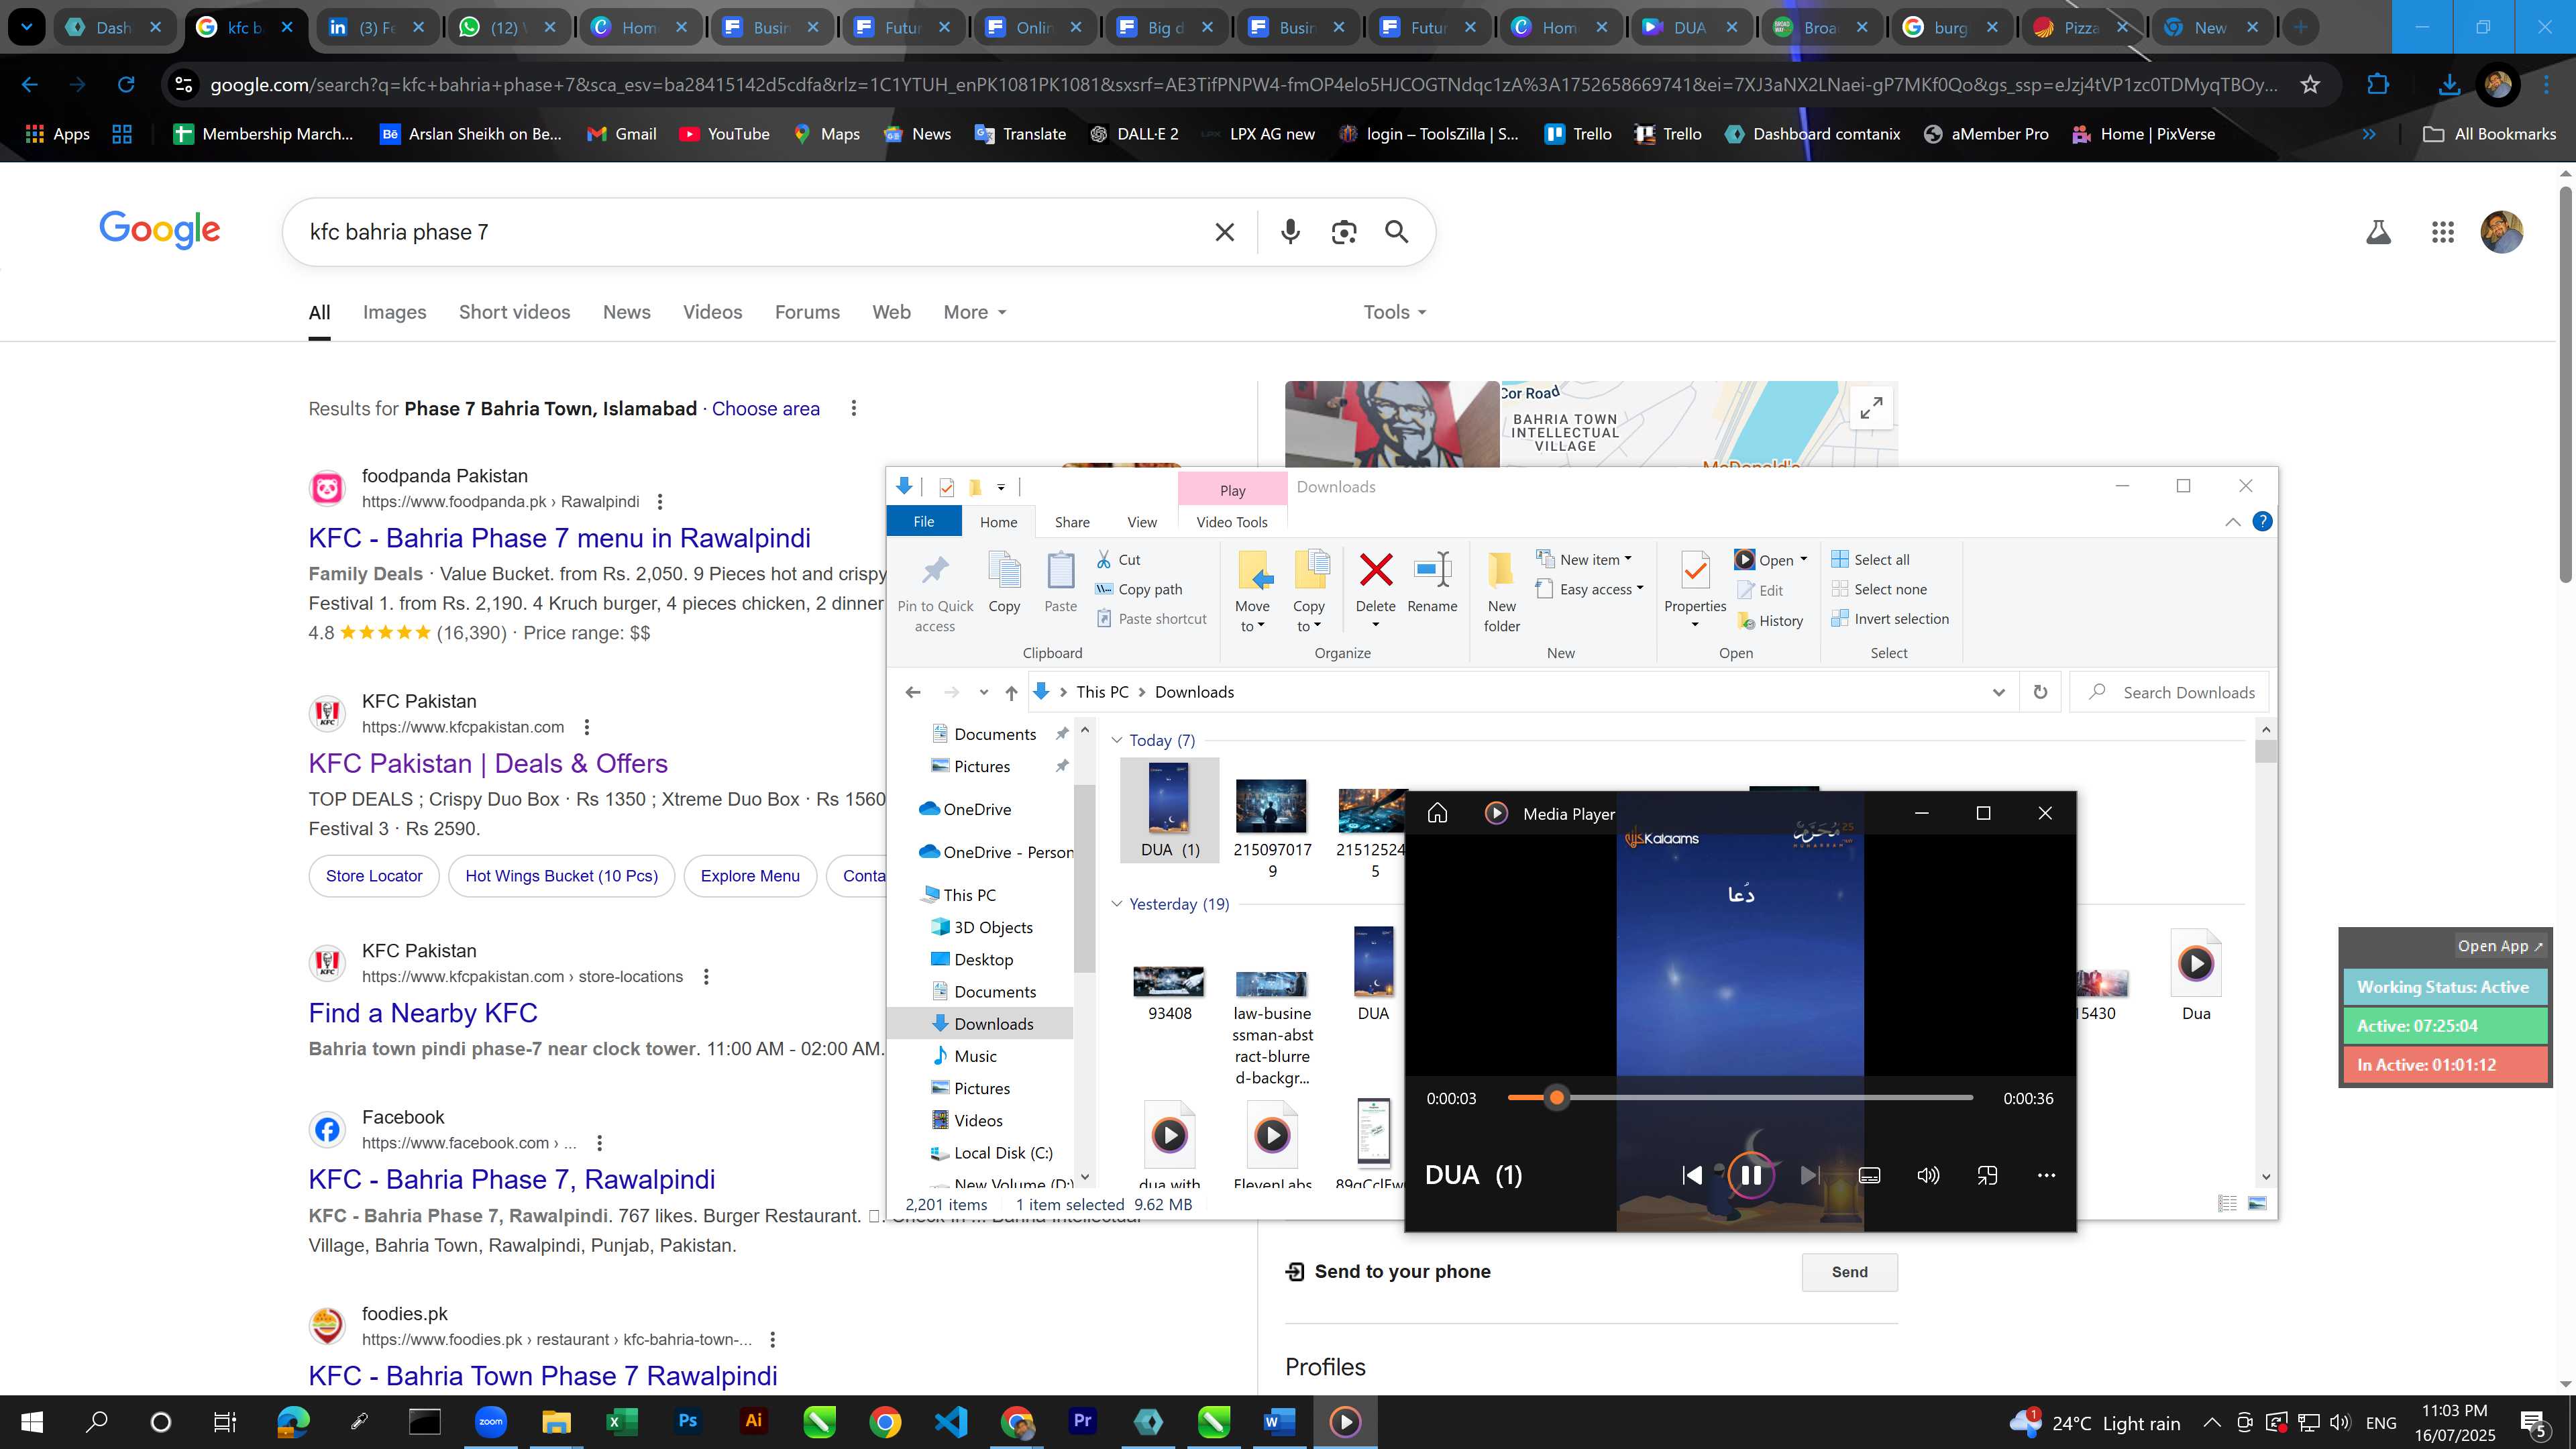Open the File tab in Explorer
Viewport: 2576px width, 1449px height.
pos(924,522)
